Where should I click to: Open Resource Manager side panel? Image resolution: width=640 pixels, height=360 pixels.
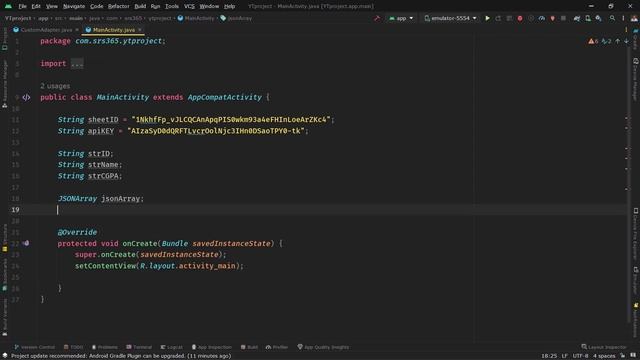[5, 84]
